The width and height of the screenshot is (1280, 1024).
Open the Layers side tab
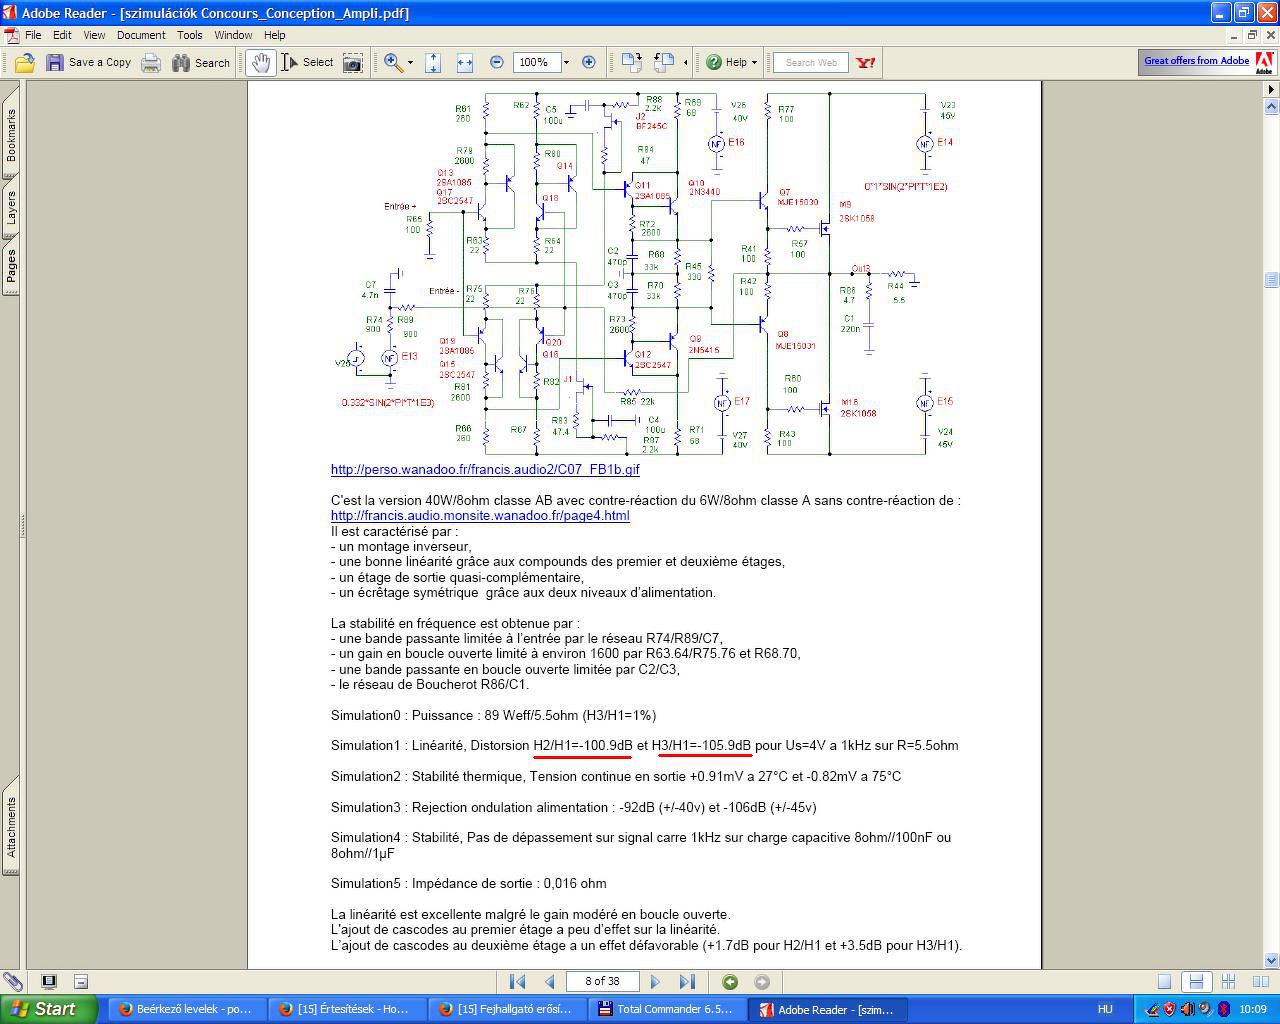click(11, 206)
